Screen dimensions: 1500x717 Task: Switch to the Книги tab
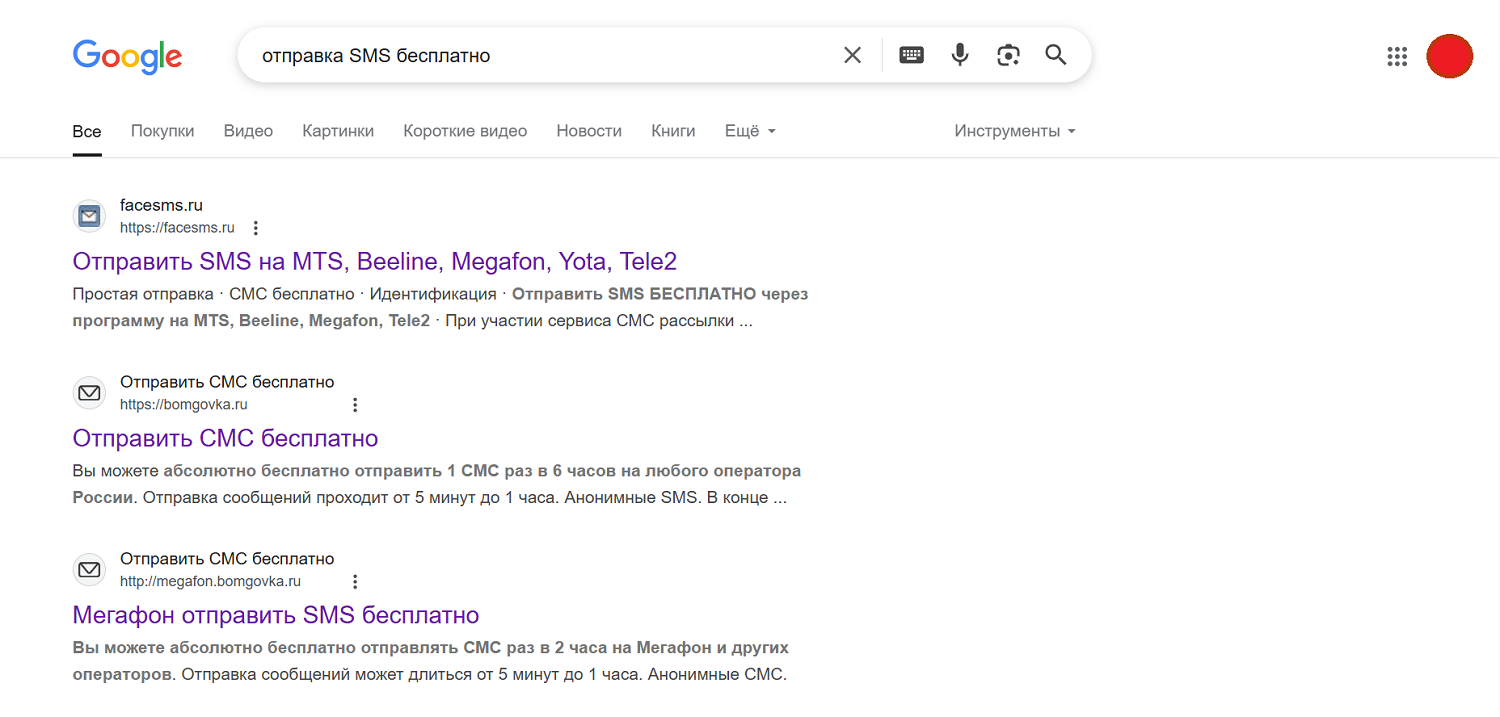673,131
